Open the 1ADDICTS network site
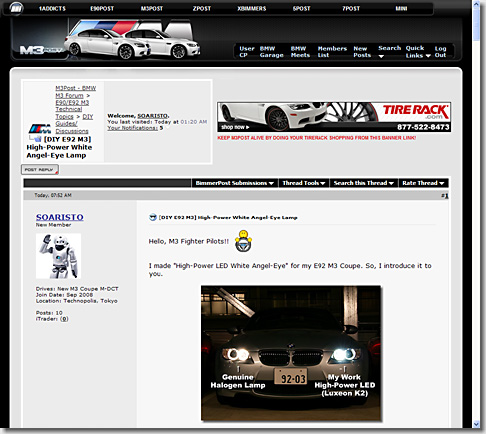Viewport: 486px width, 434px height. coord(52,9)
